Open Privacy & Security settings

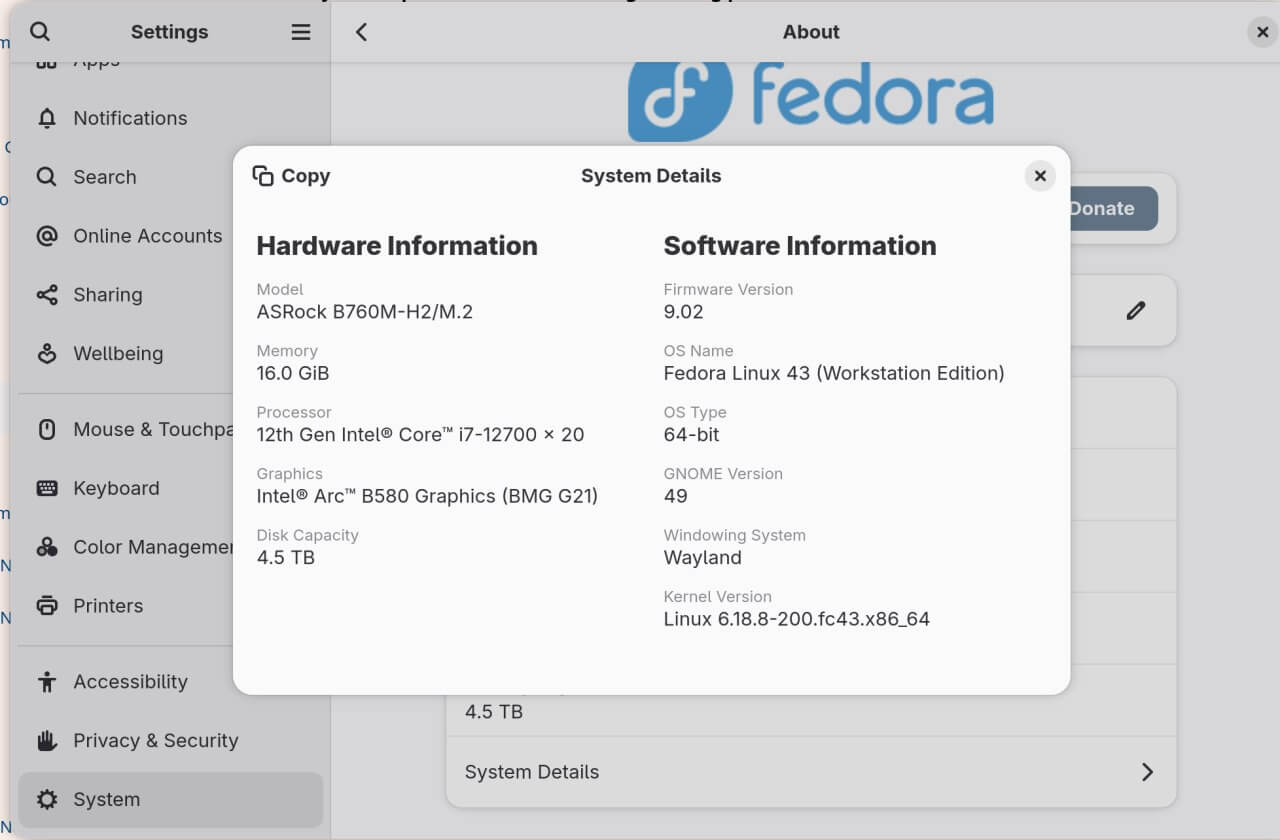coord(155,741)
